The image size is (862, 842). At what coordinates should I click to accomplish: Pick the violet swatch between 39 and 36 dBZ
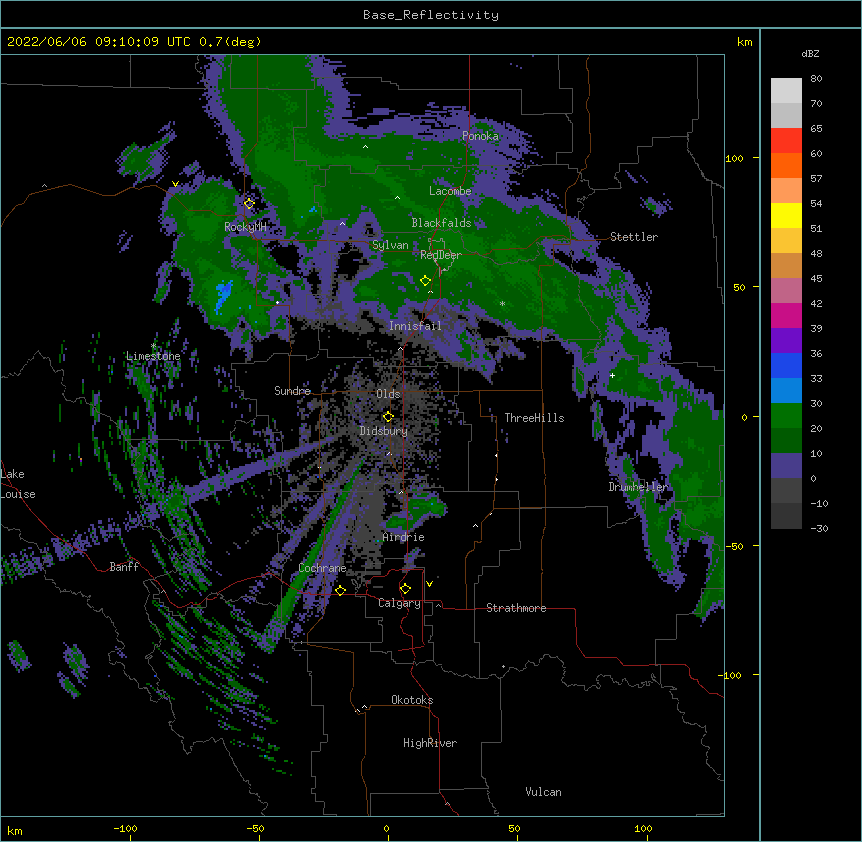(786, 341)
